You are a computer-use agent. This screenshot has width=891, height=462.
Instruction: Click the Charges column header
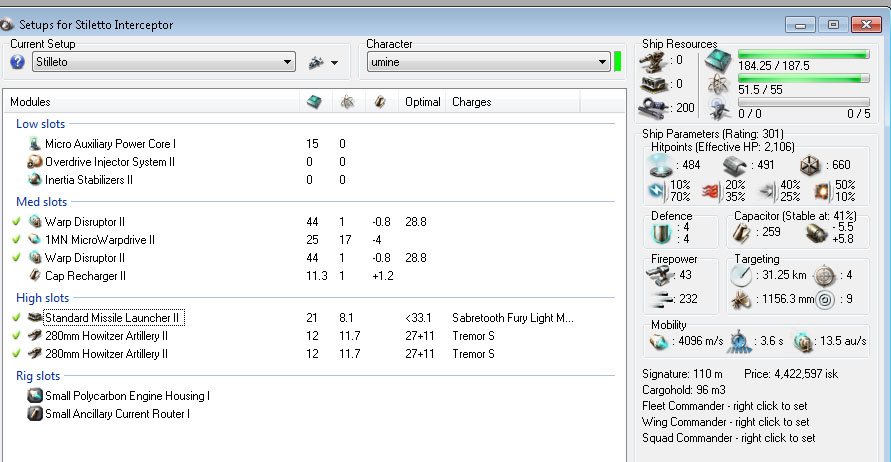(x=472, y=102)
